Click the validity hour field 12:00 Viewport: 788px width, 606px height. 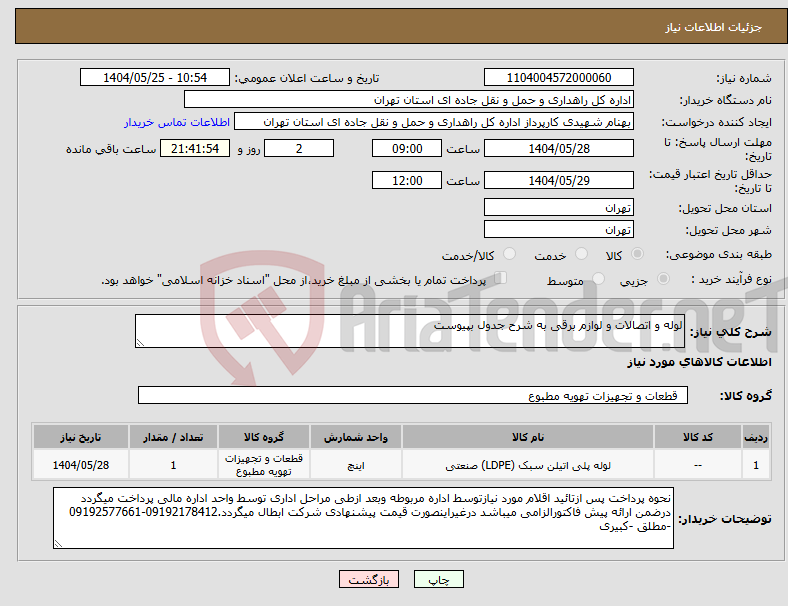point(407,180)
